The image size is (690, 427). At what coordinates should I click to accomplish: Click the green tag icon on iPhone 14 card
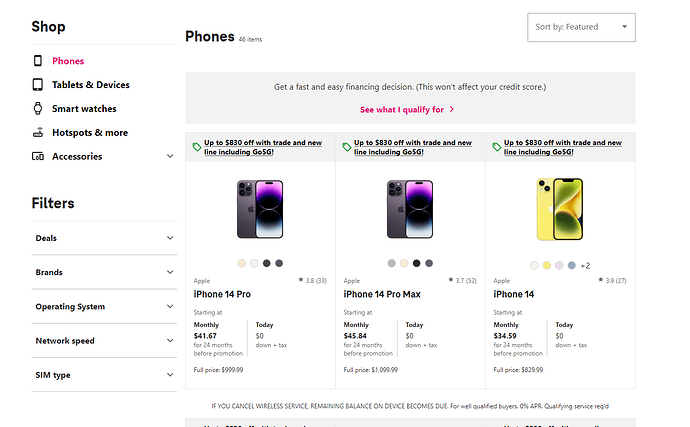pyautogui.click(x=497, y=146)
